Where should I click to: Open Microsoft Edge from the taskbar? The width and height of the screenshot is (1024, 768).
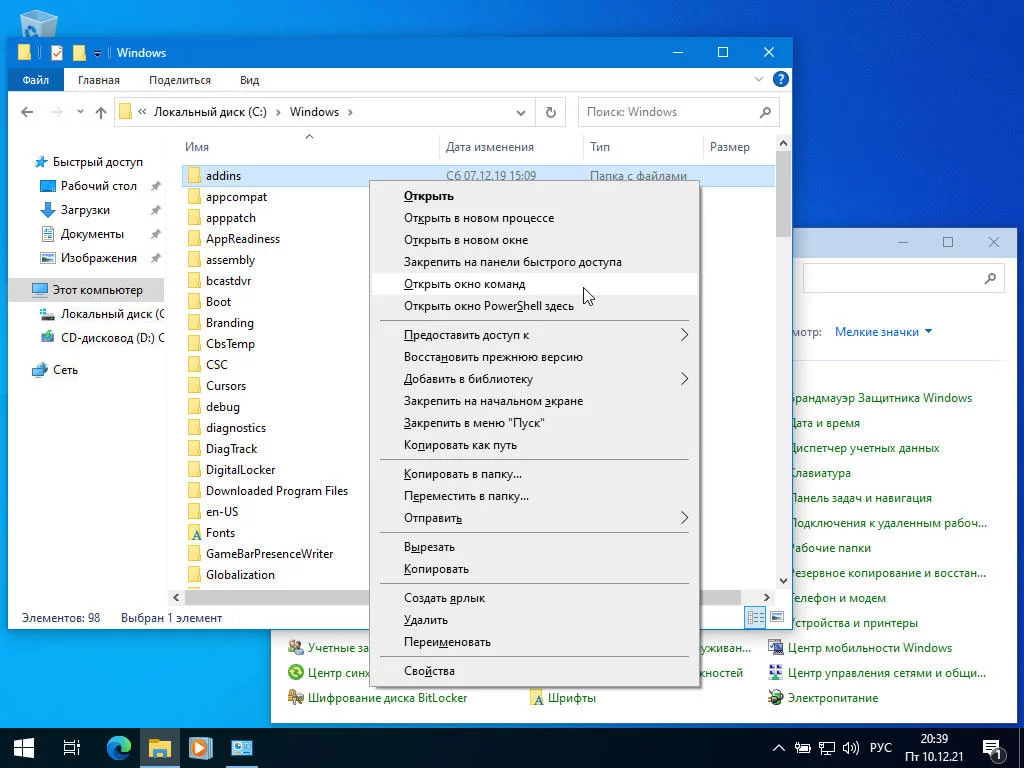(x=119, y=747)
